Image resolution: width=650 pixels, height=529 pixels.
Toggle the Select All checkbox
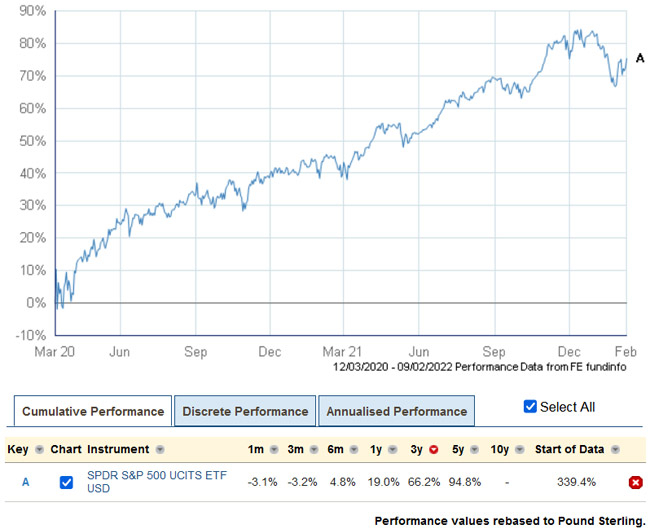[x=530, y=407]
